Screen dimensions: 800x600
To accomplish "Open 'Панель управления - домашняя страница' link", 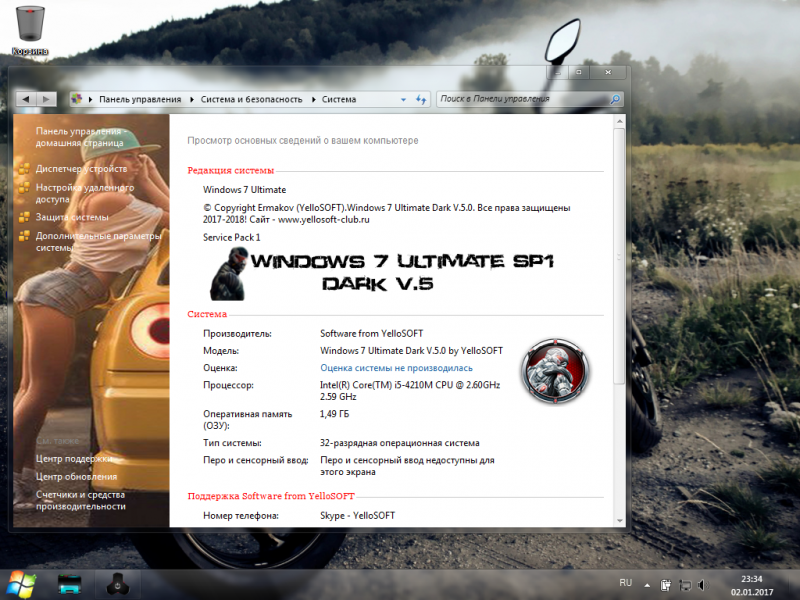I will (81, 137).
